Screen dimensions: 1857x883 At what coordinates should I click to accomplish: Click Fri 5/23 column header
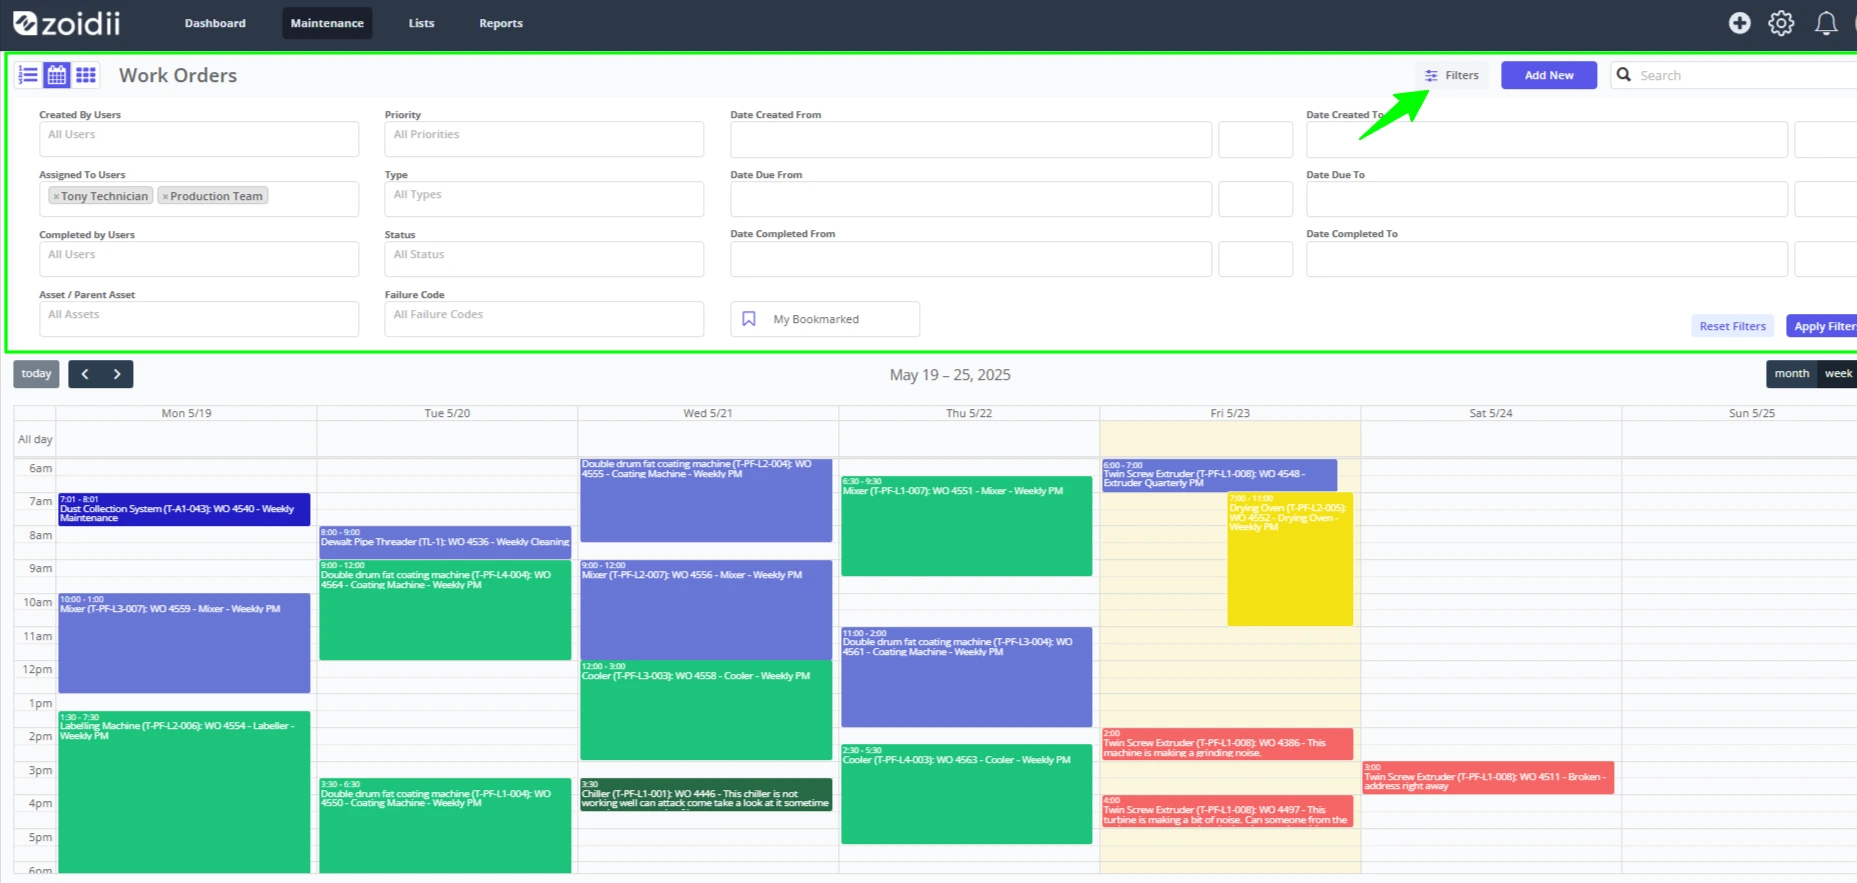click(x=1230, y=413)
